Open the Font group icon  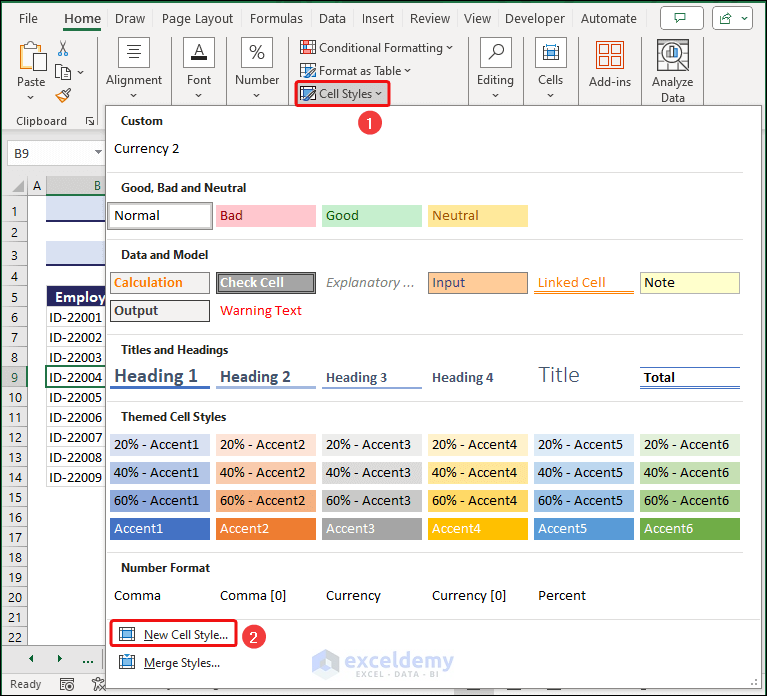[x=199, y=52]
